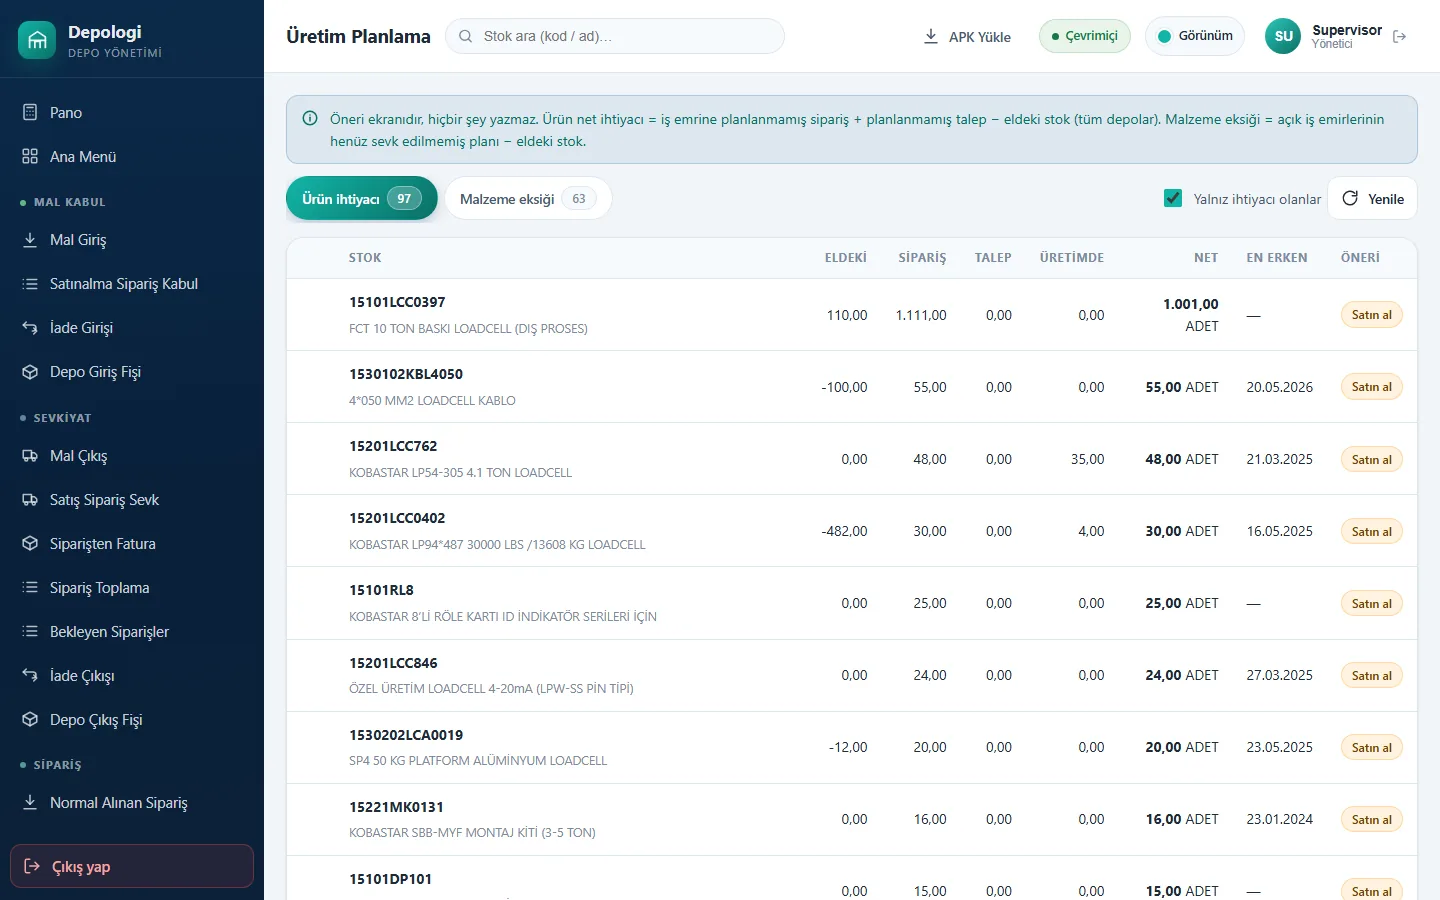Click Satın al for 15201LCC0402
The width and height of the screenshot is (1440, 900).
pyautogui.click(x=1371, y=531)
